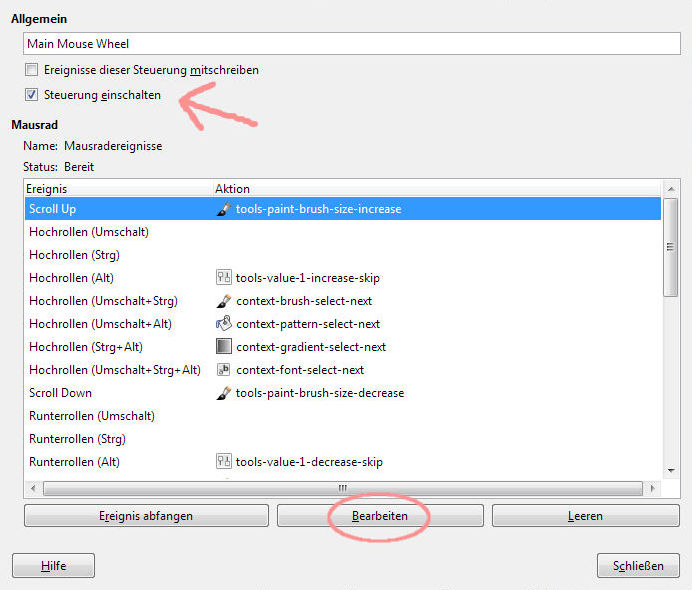
Task: Click brush icon beside tools-paint-brush-size-increase
Action: pyautogui.click(x=224, y=209)
